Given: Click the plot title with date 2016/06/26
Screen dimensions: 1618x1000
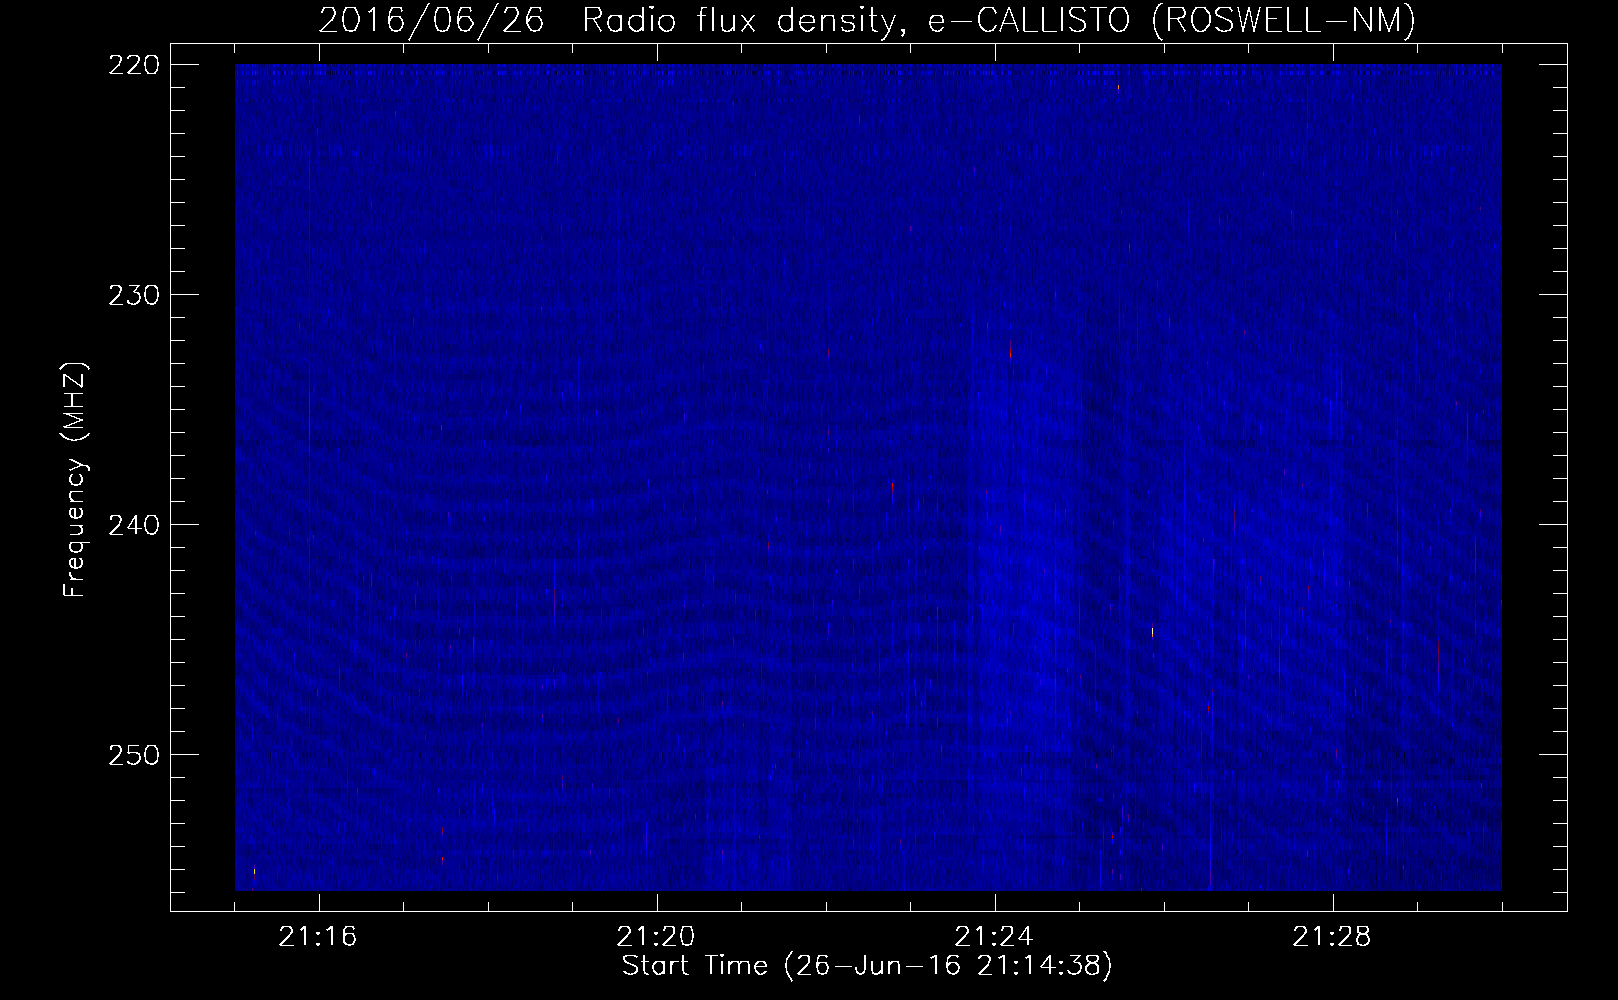Looking at the screenshot, I should click(867, 20).
